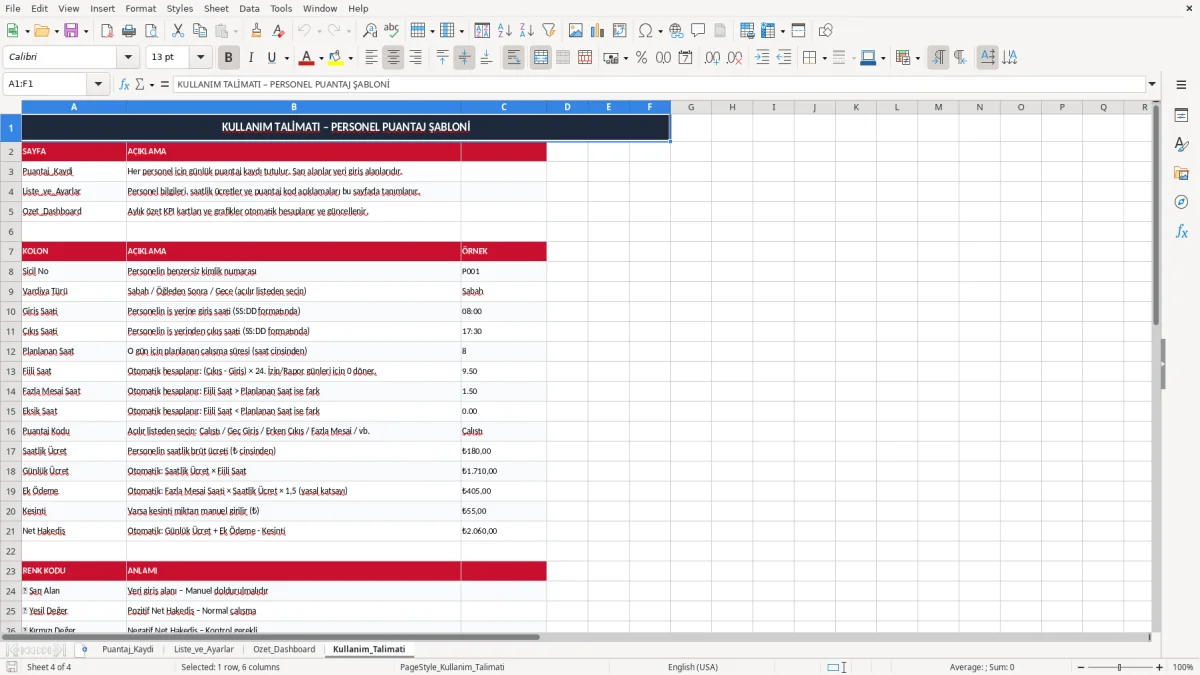Screen dimensions: 1200x675
Task: Toggle underline formatting
Action: [271, 58]
